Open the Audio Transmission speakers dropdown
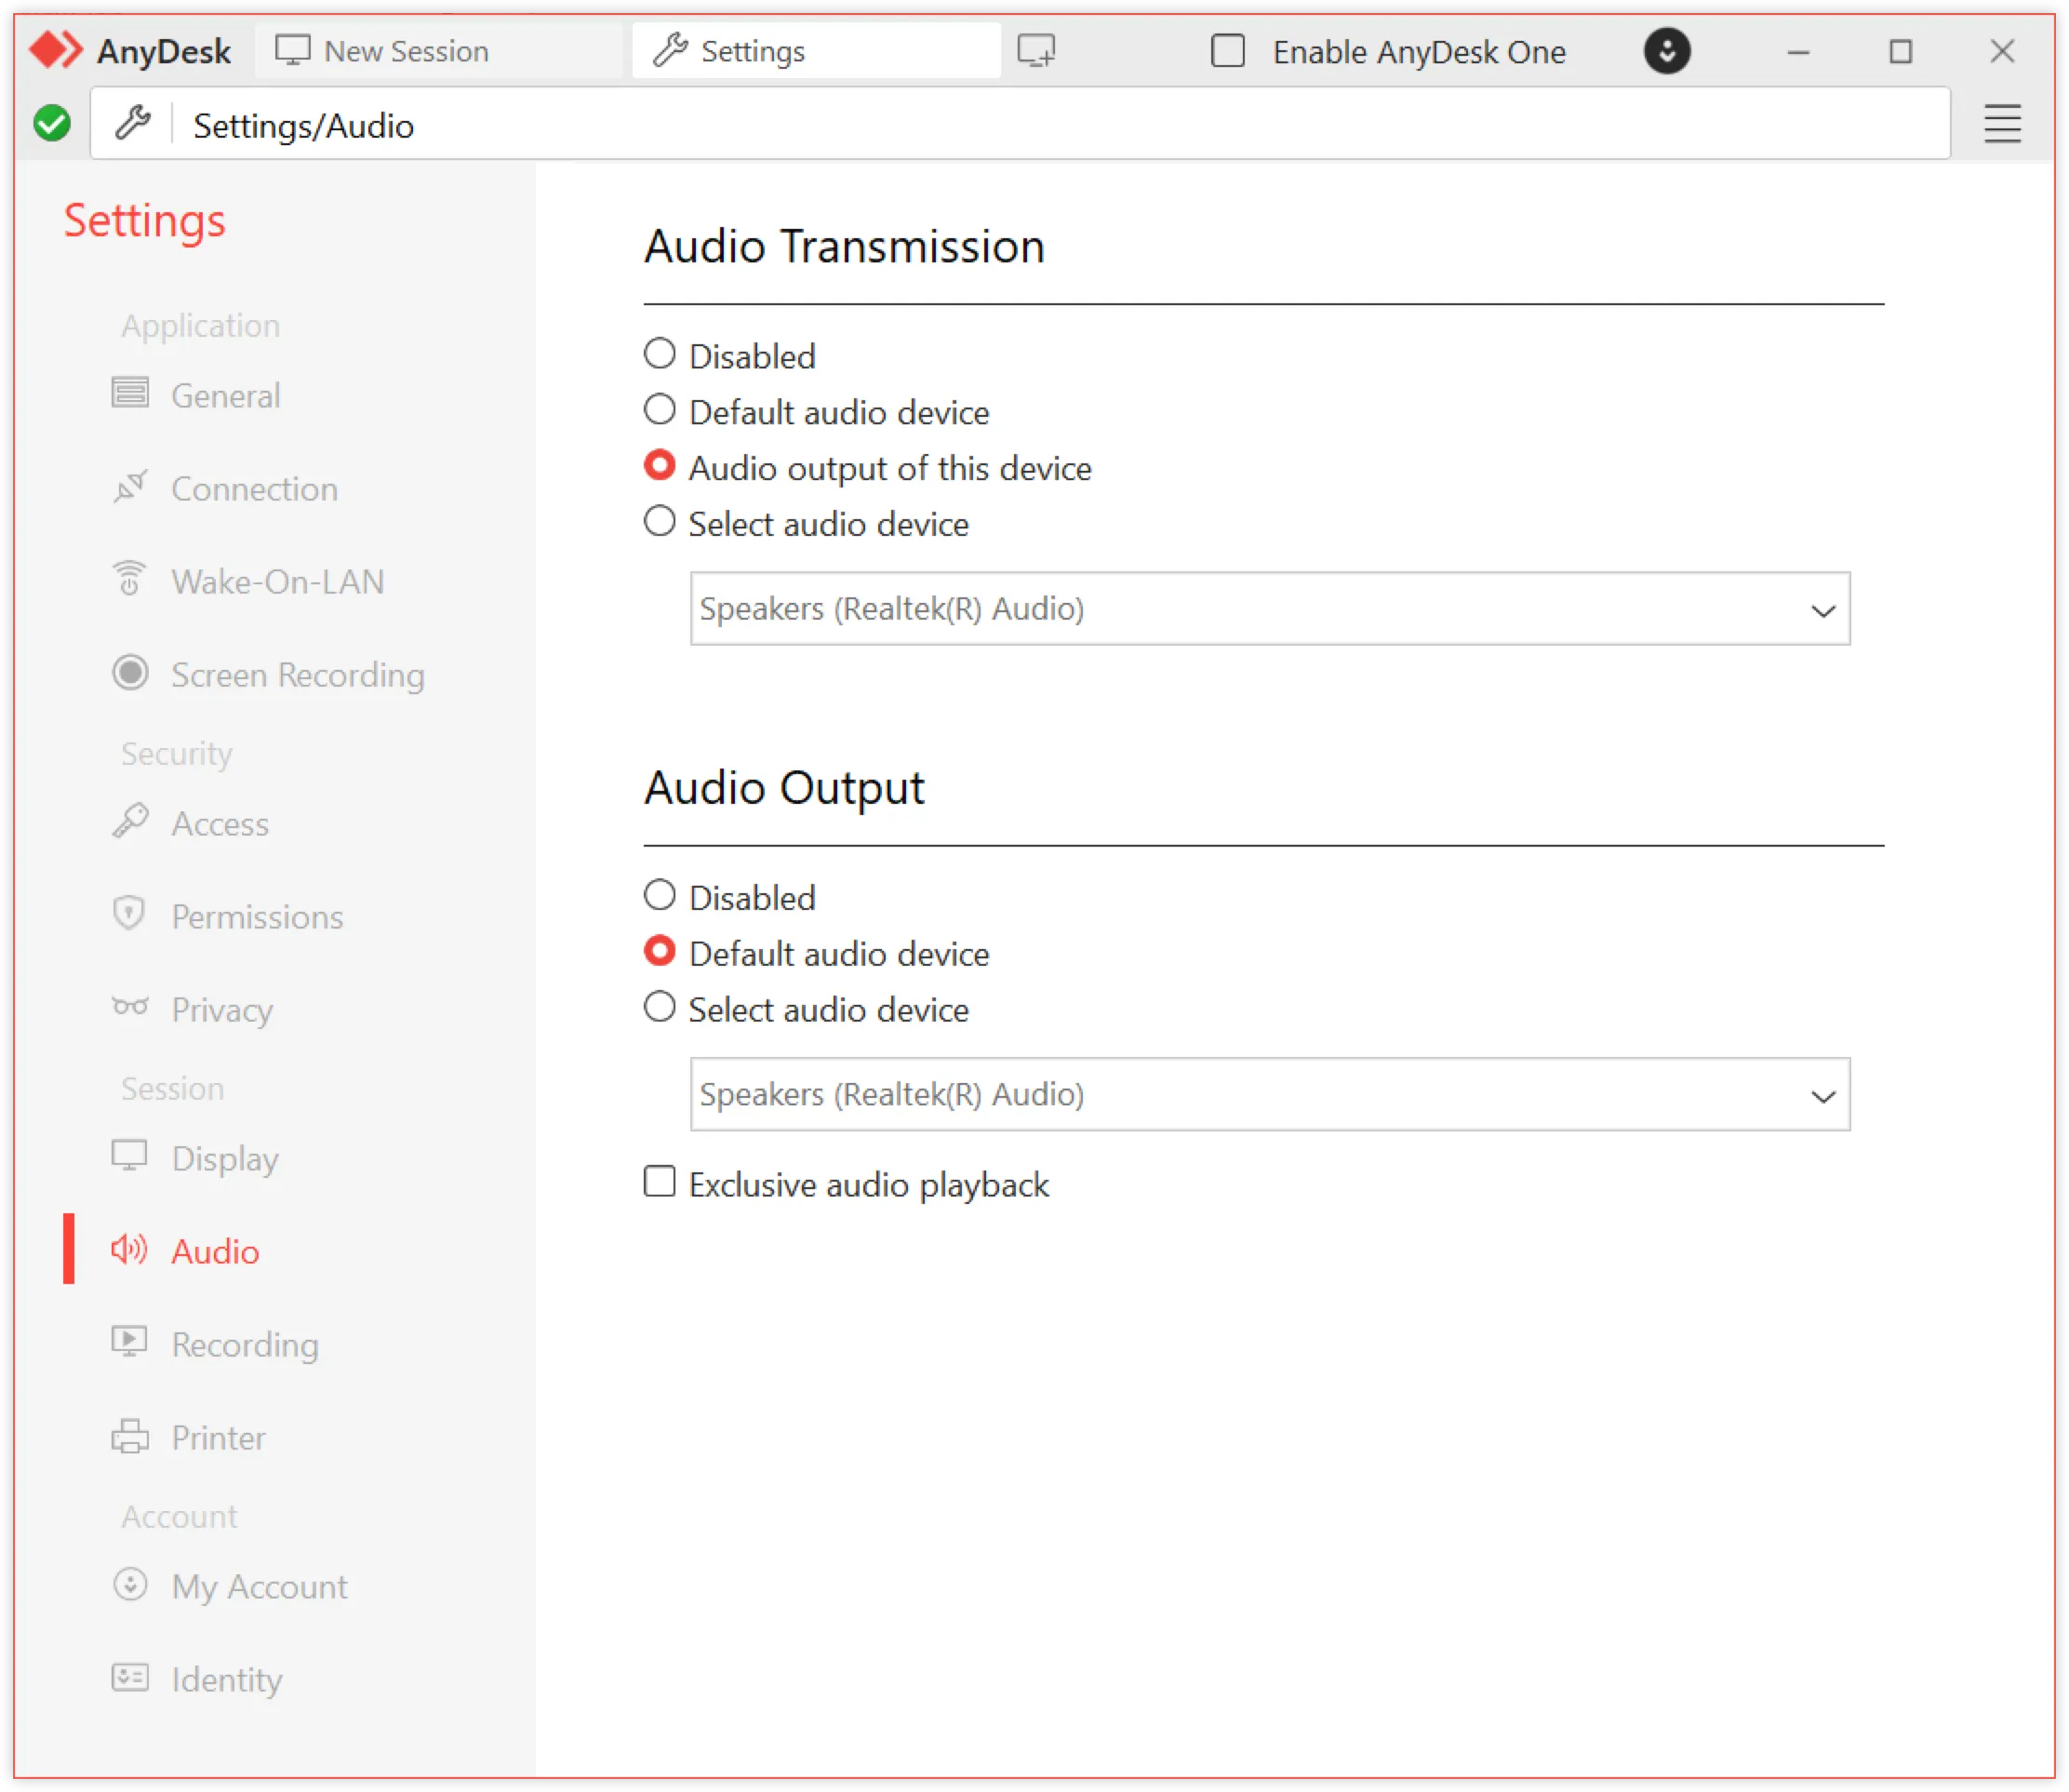 1824,608
